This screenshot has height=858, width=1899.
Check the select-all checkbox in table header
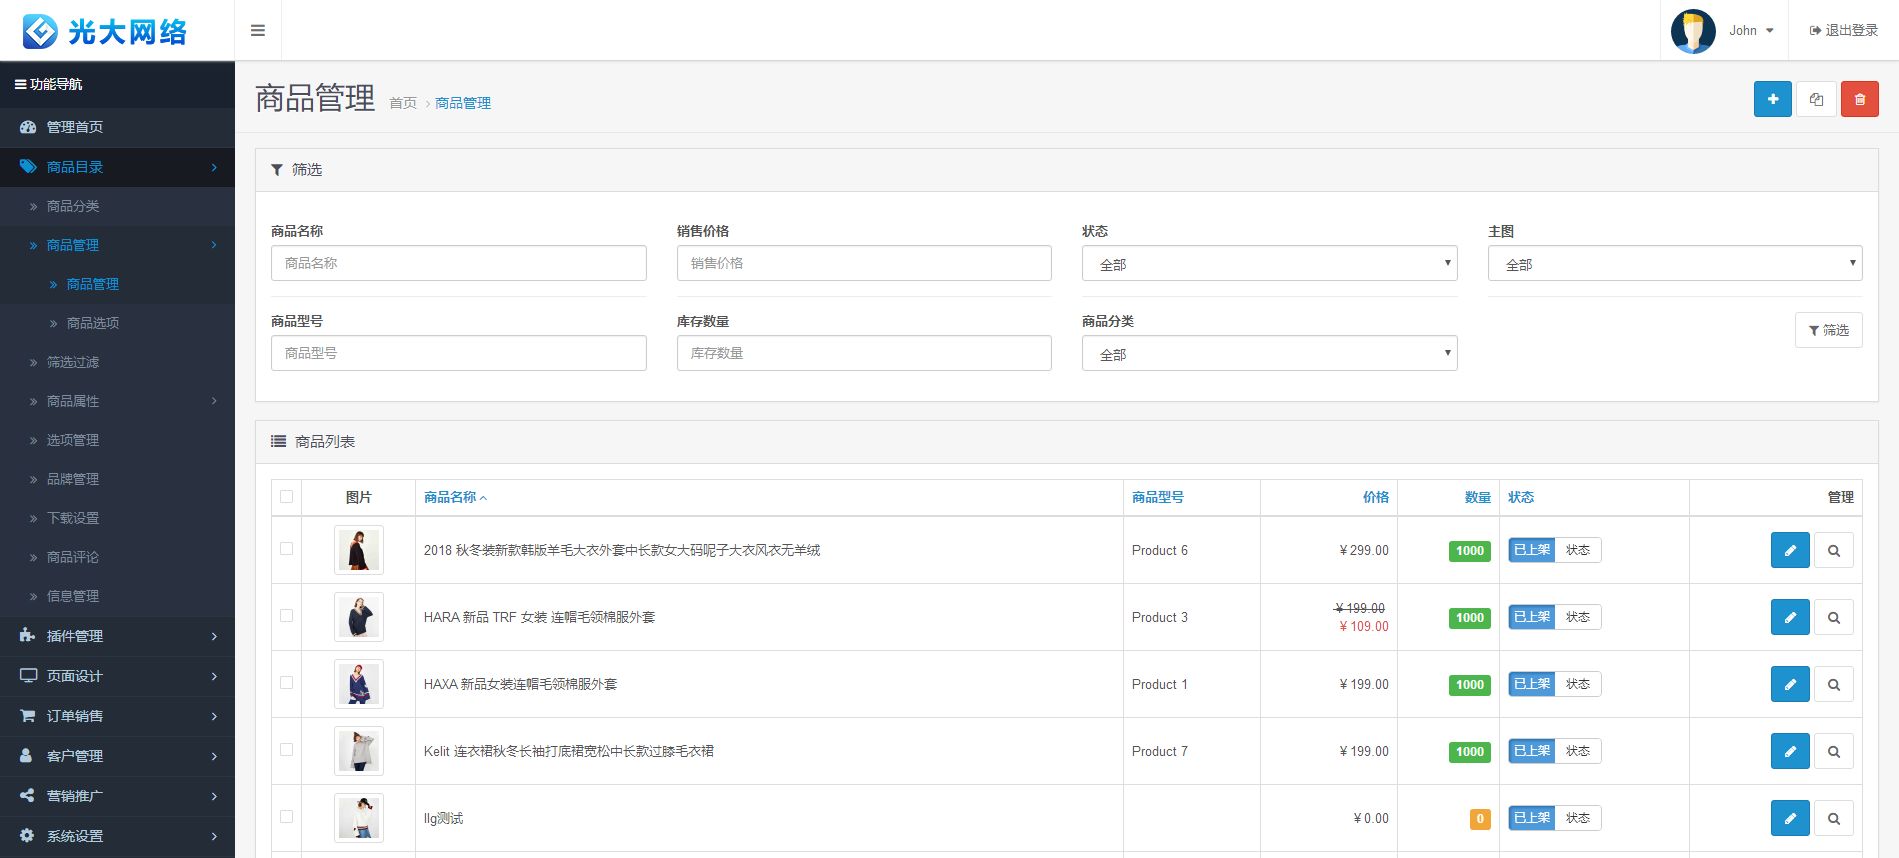[287, 497]
